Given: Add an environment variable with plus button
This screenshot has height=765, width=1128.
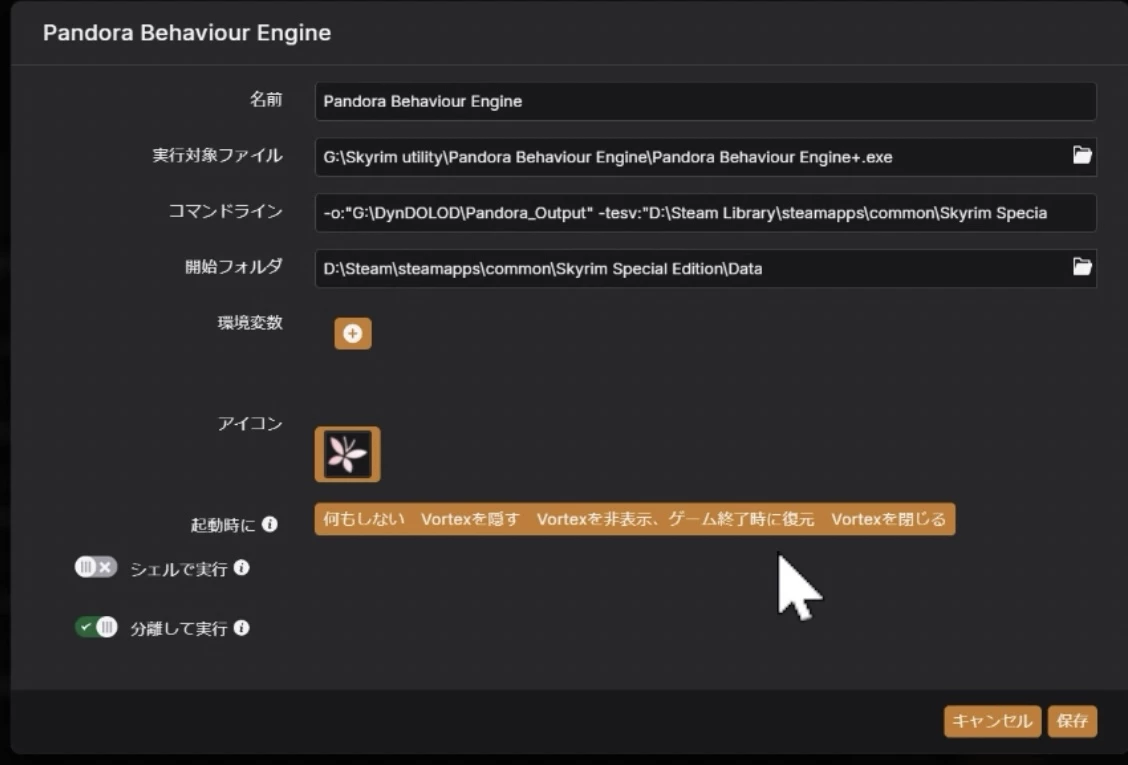Looking at the screenshot, I should [x=352, y=333].
